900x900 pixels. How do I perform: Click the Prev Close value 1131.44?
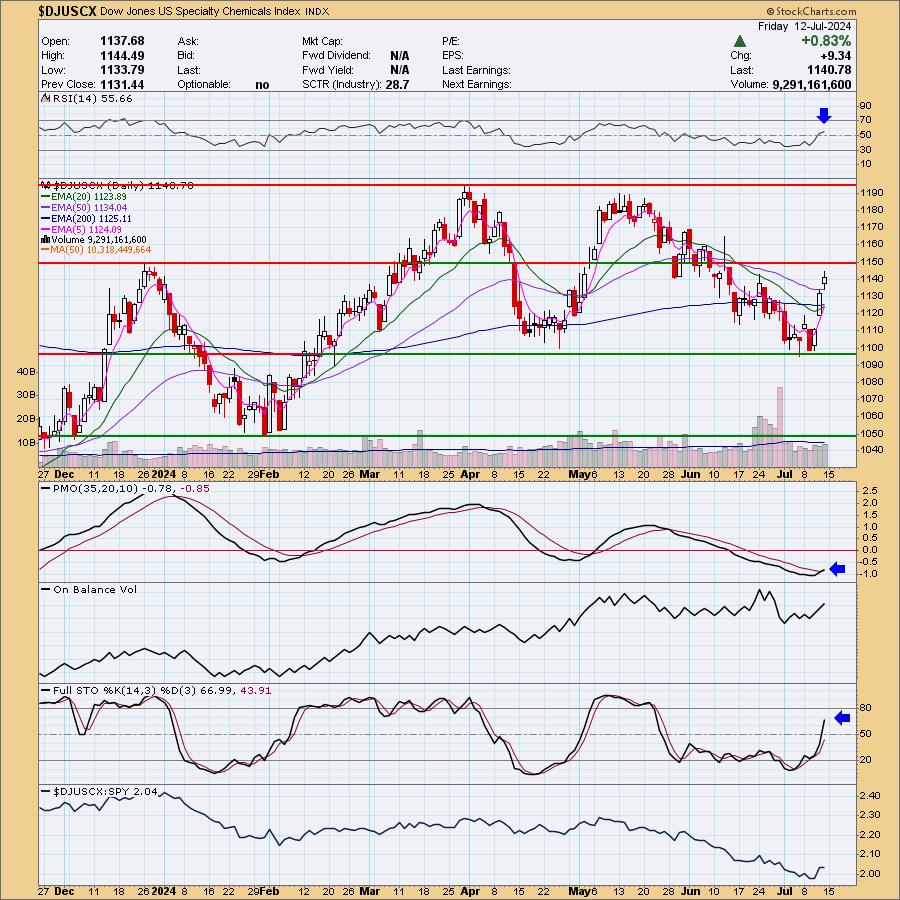point(122,84)
